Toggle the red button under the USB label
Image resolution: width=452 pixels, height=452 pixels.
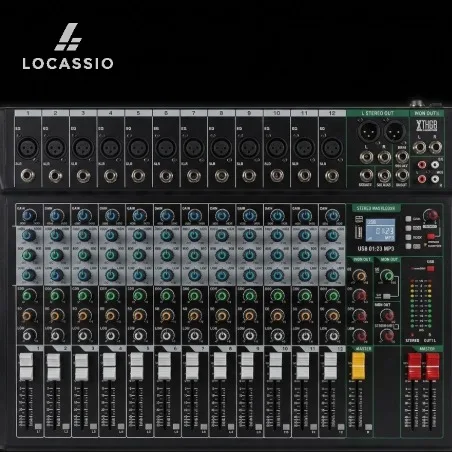(431, 269)
